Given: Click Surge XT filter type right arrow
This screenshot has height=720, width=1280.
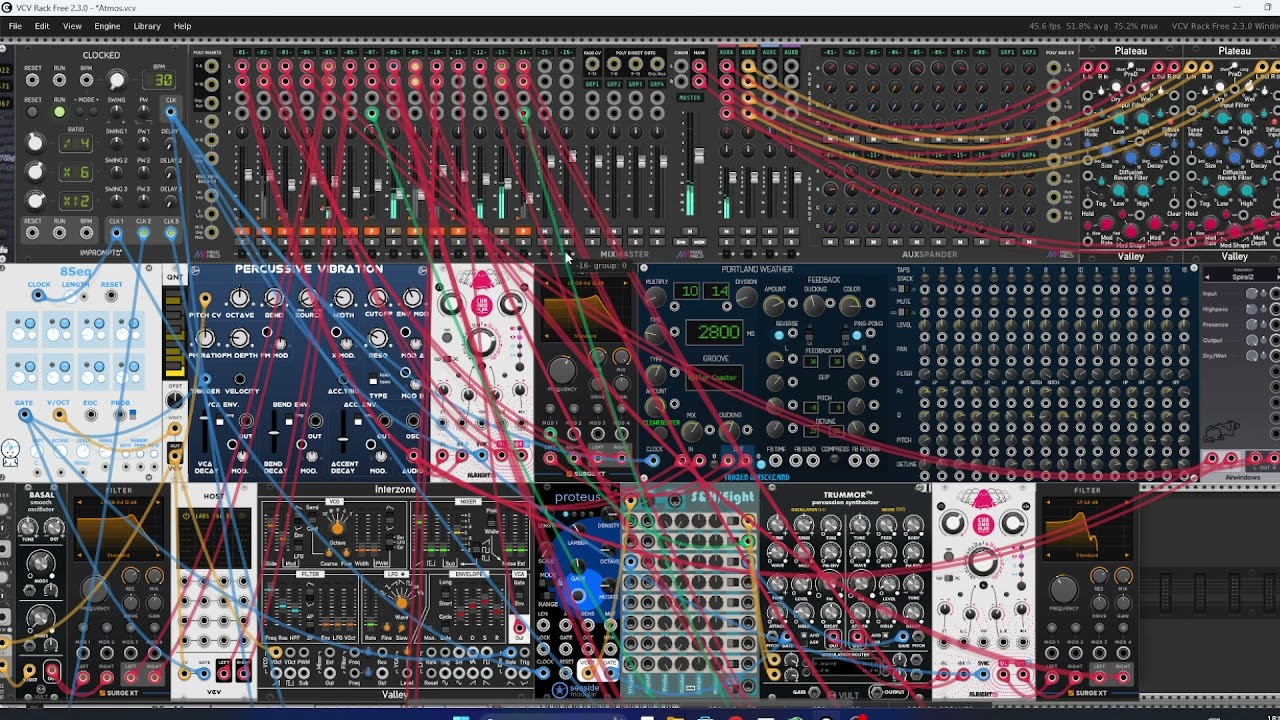Looking at the screenshot, I should [x=625, y=283].
